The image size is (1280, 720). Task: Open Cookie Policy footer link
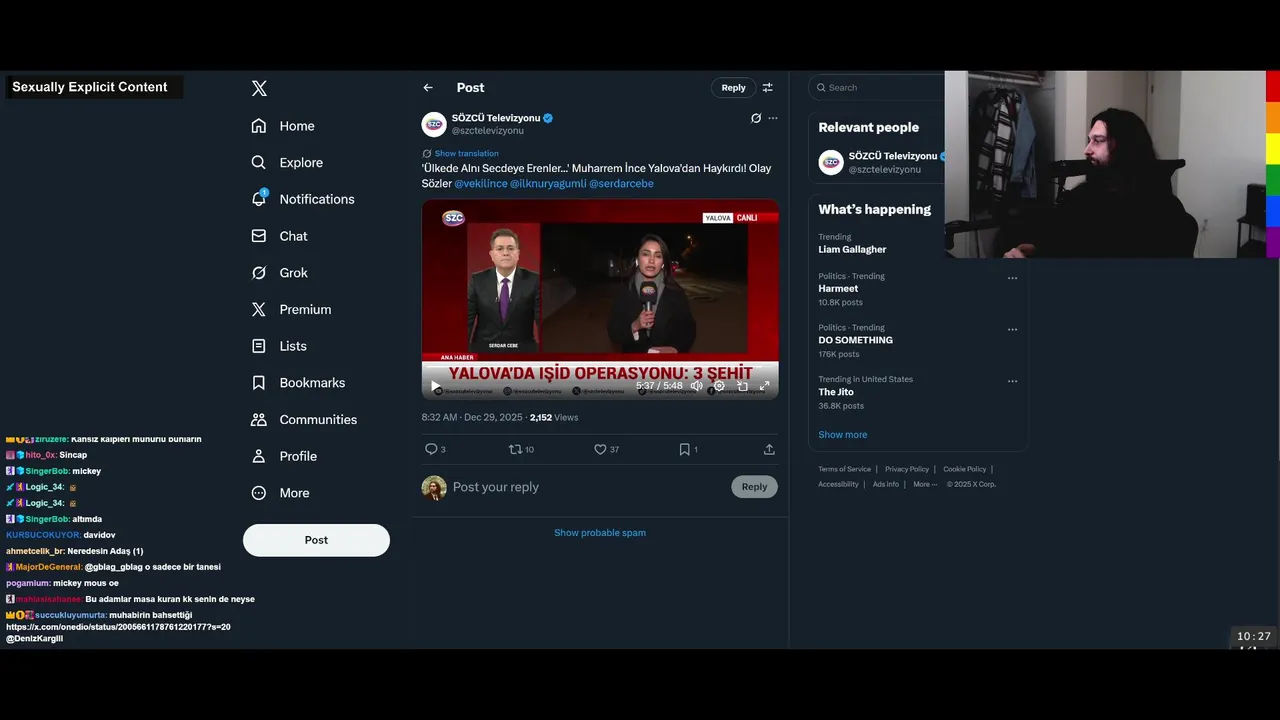[964, 469]
